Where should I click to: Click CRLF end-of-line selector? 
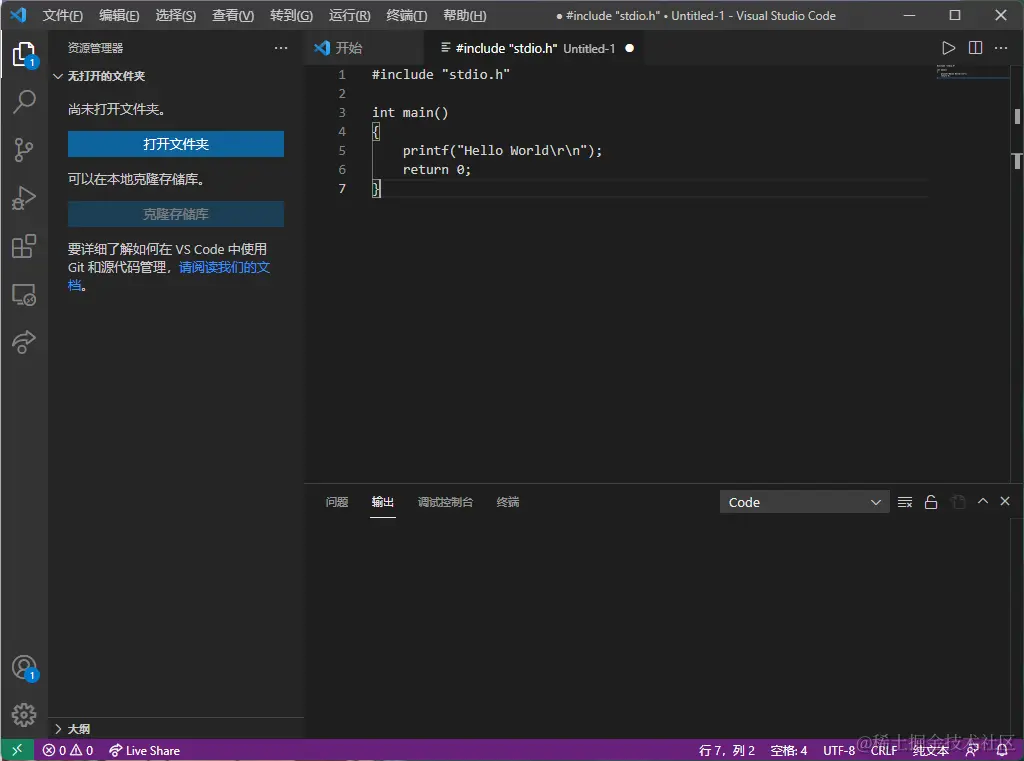(884, 751)
